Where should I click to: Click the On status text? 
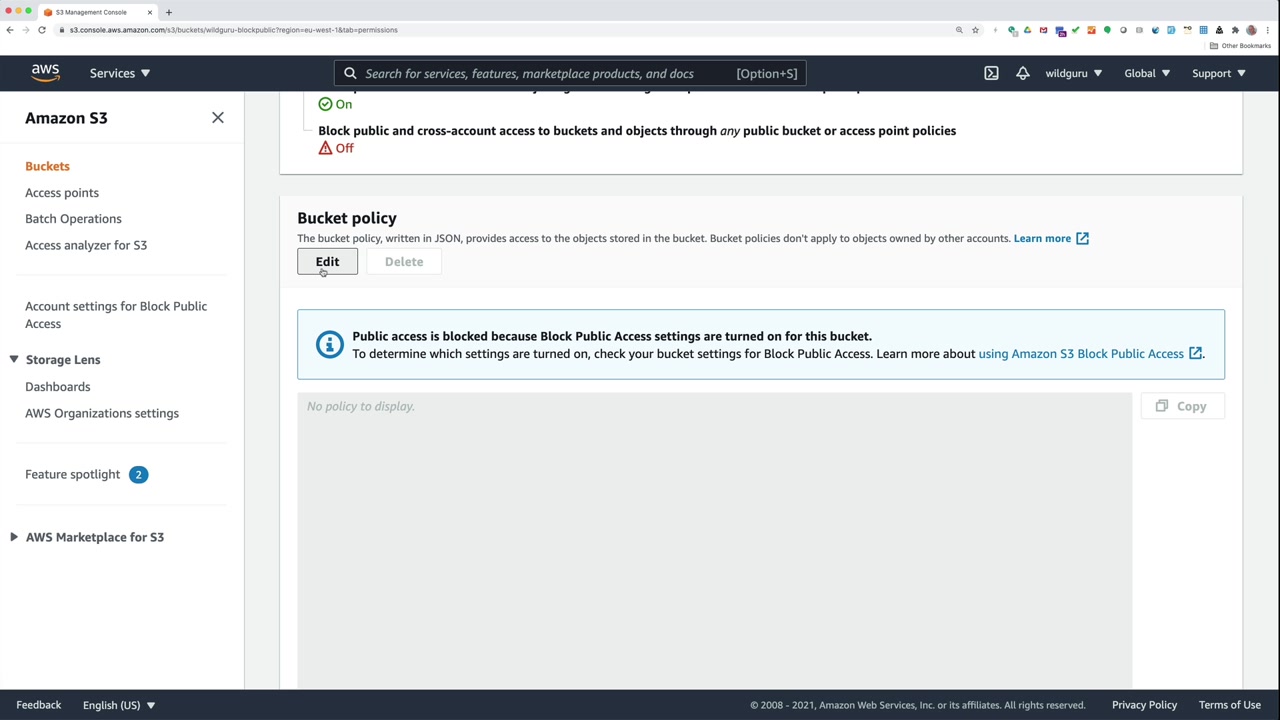tap(344, 104)
